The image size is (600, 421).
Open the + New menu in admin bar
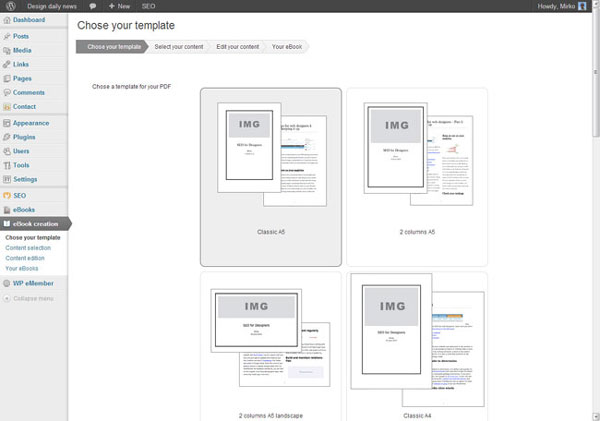point(119,6)
